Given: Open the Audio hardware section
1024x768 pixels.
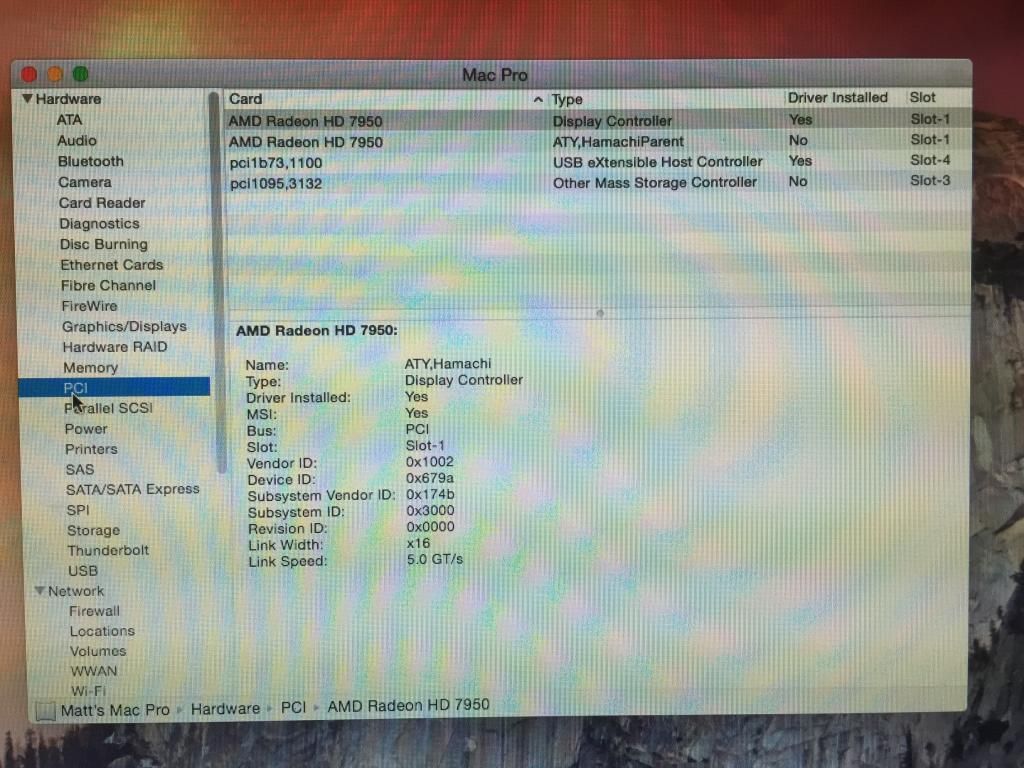Looking at the screenshot, I should coord(77,140).
